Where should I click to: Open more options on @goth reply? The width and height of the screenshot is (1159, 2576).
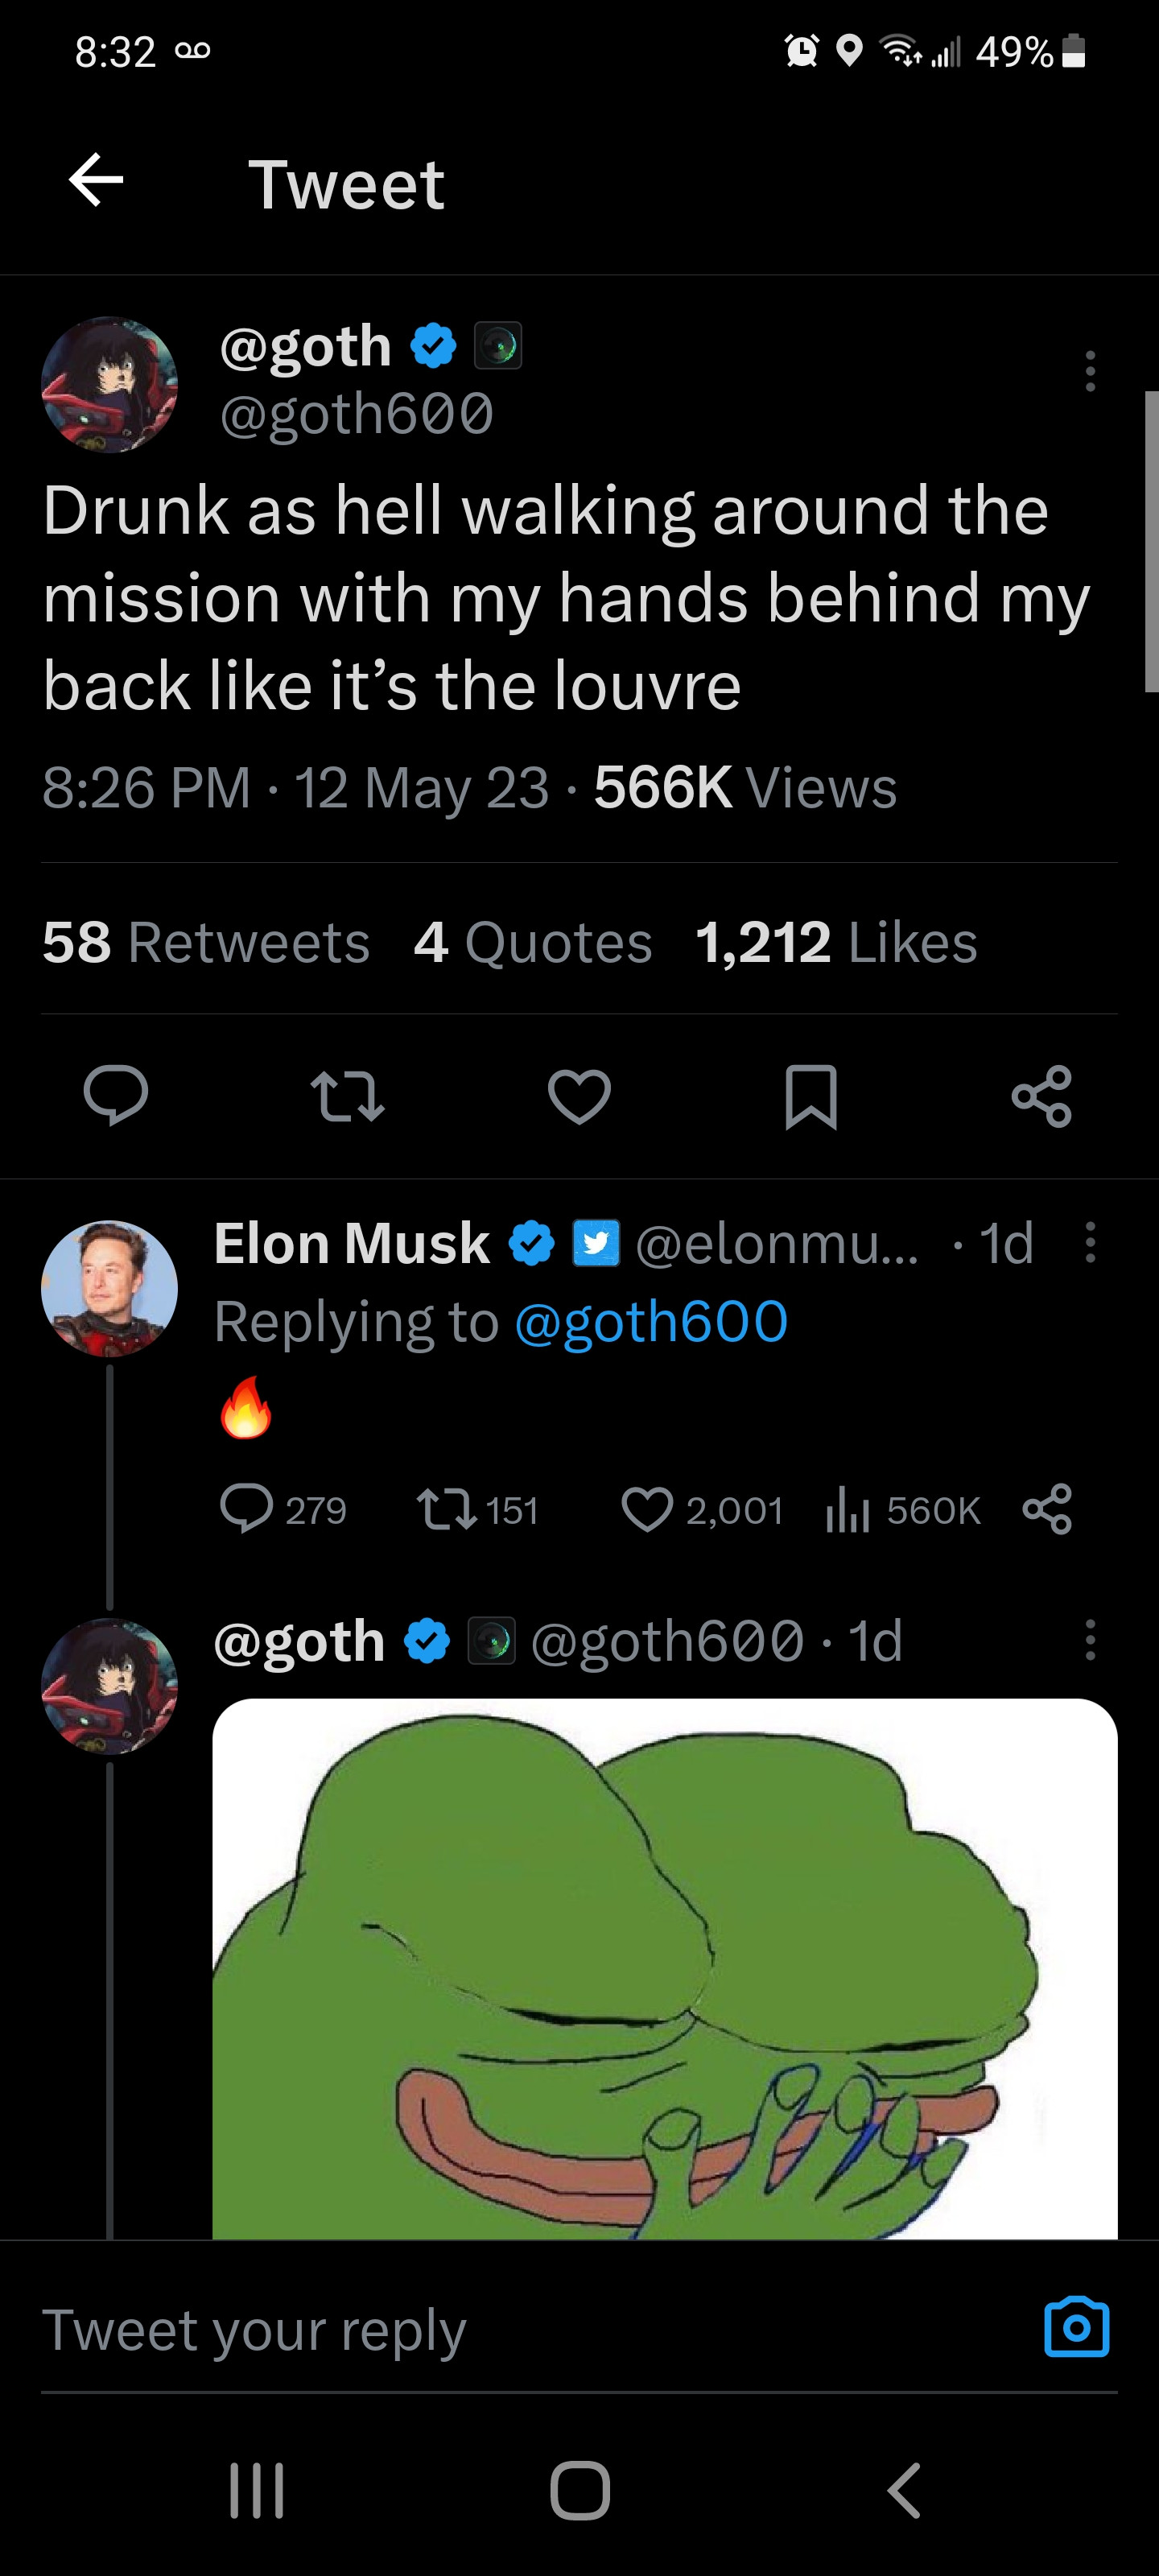[x=1090, y=1641]
